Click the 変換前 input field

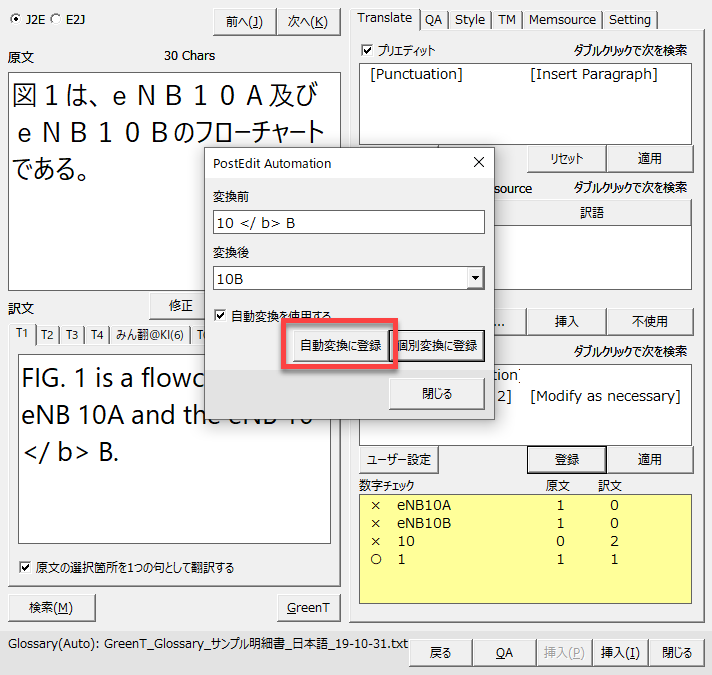349,222
